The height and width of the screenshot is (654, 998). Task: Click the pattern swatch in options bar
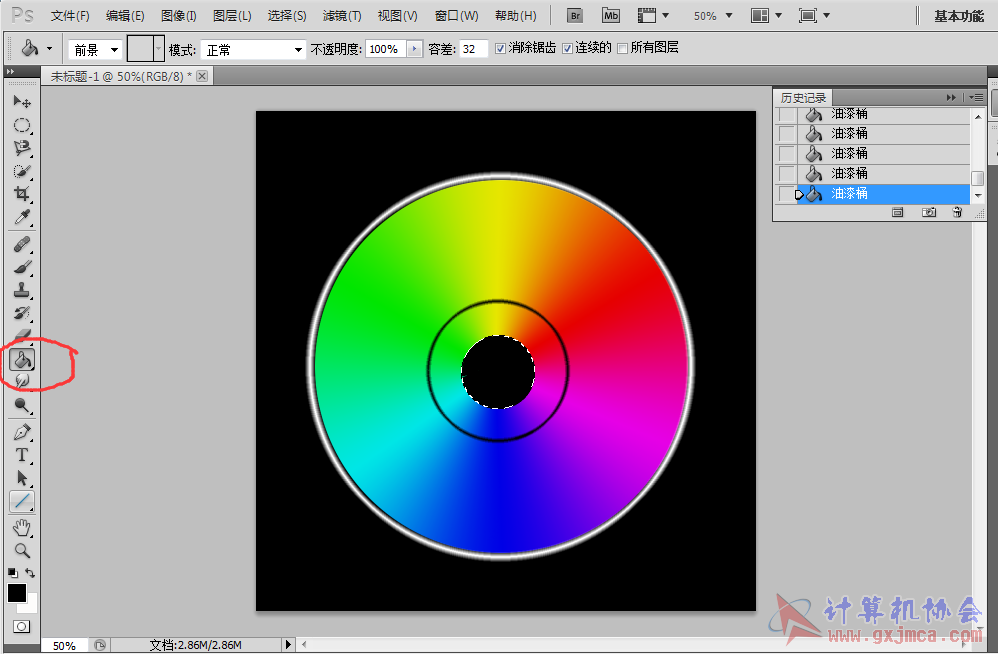[x=140, y=48]
